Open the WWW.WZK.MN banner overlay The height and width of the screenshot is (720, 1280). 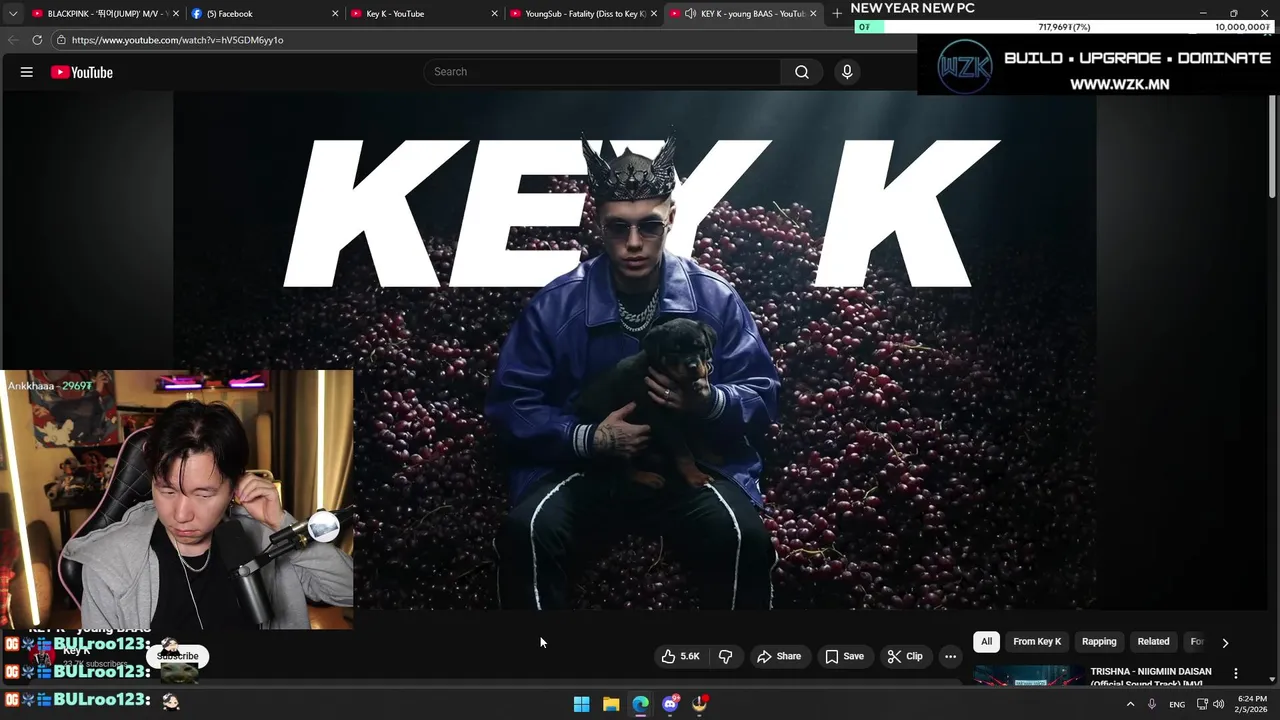click(x=1097, y=65)
